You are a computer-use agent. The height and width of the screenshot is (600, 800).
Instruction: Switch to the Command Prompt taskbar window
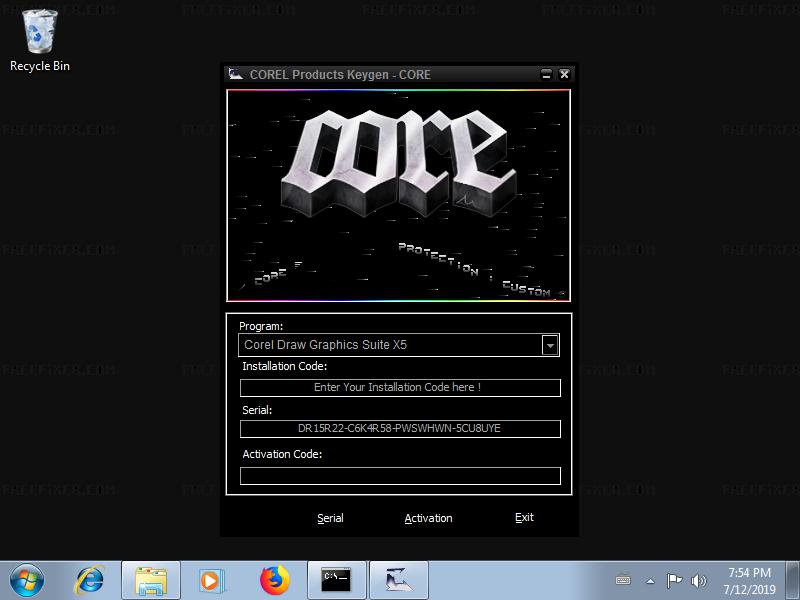(337, 581)
